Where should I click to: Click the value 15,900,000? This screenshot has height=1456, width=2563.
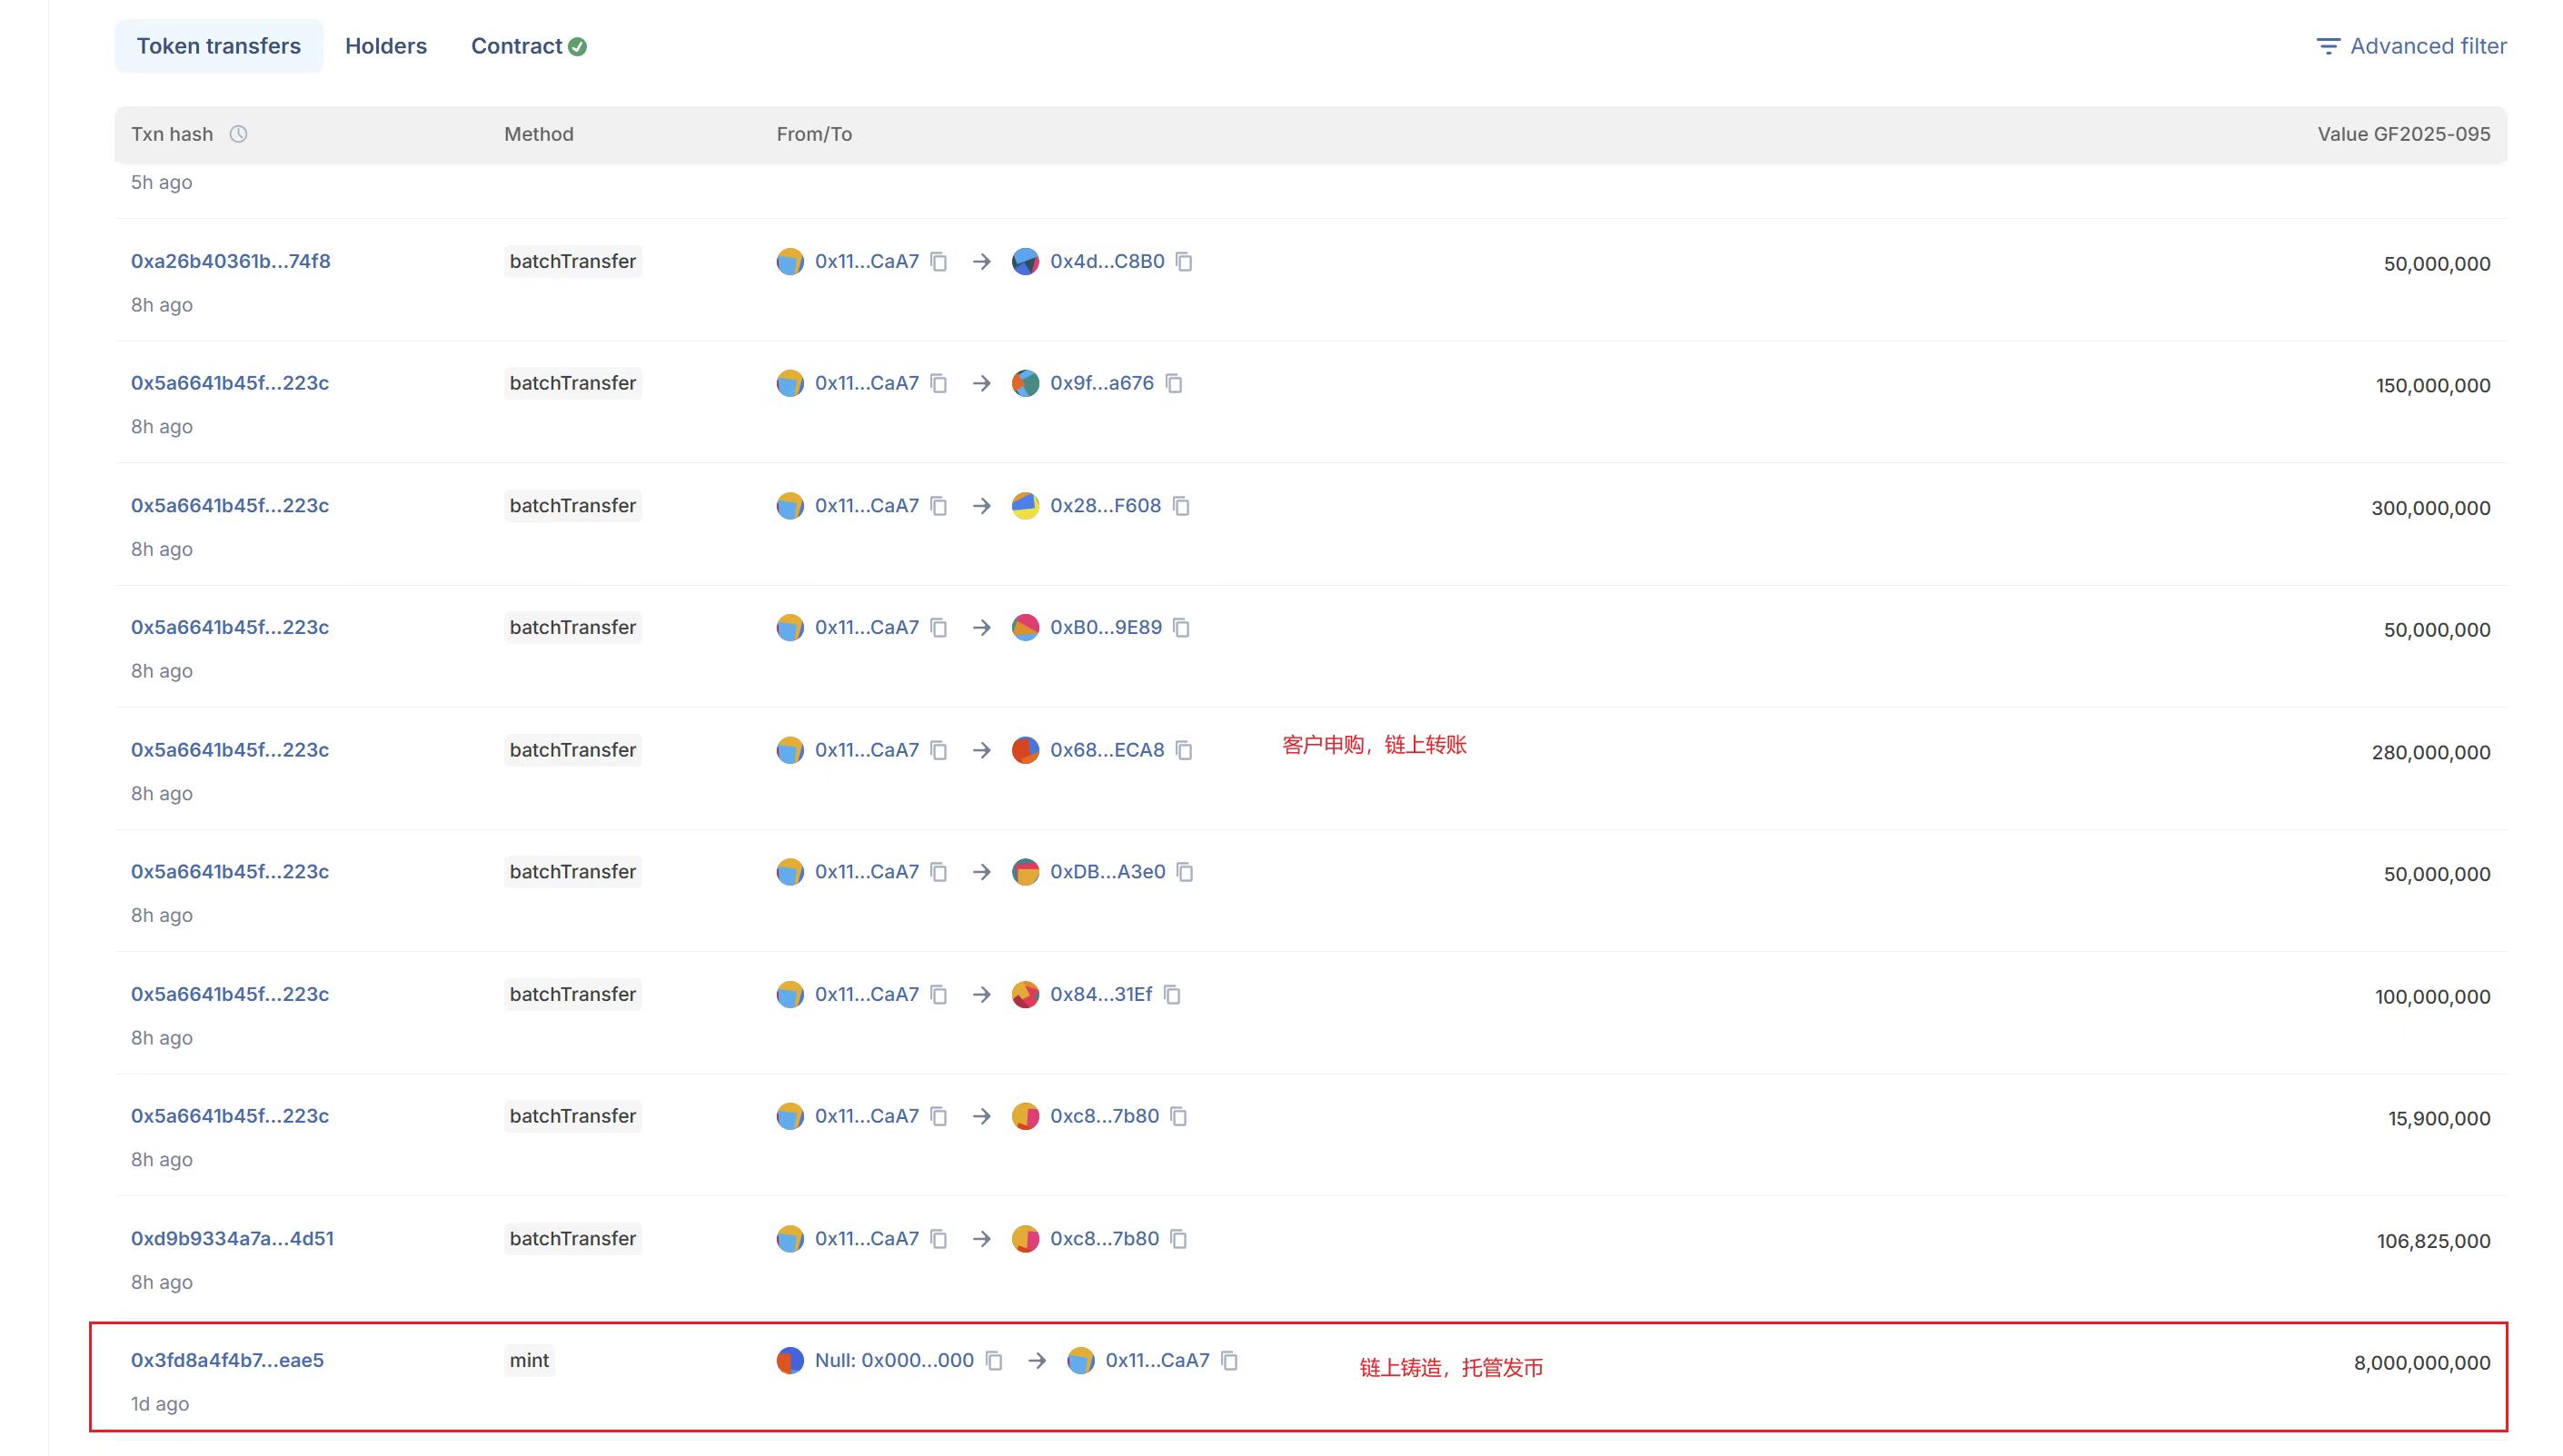pos(2440,1118)
